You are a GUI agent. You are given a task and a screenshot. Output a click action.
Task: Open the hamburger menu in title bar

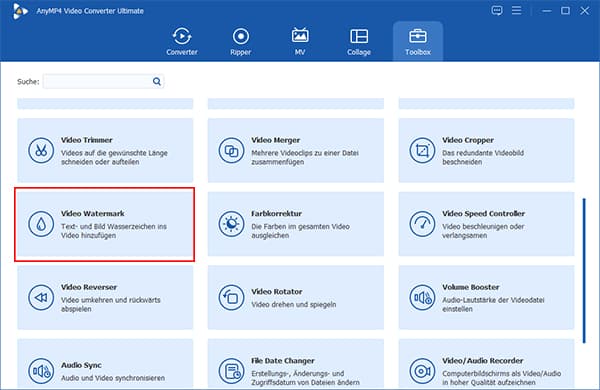pos(517,11)
